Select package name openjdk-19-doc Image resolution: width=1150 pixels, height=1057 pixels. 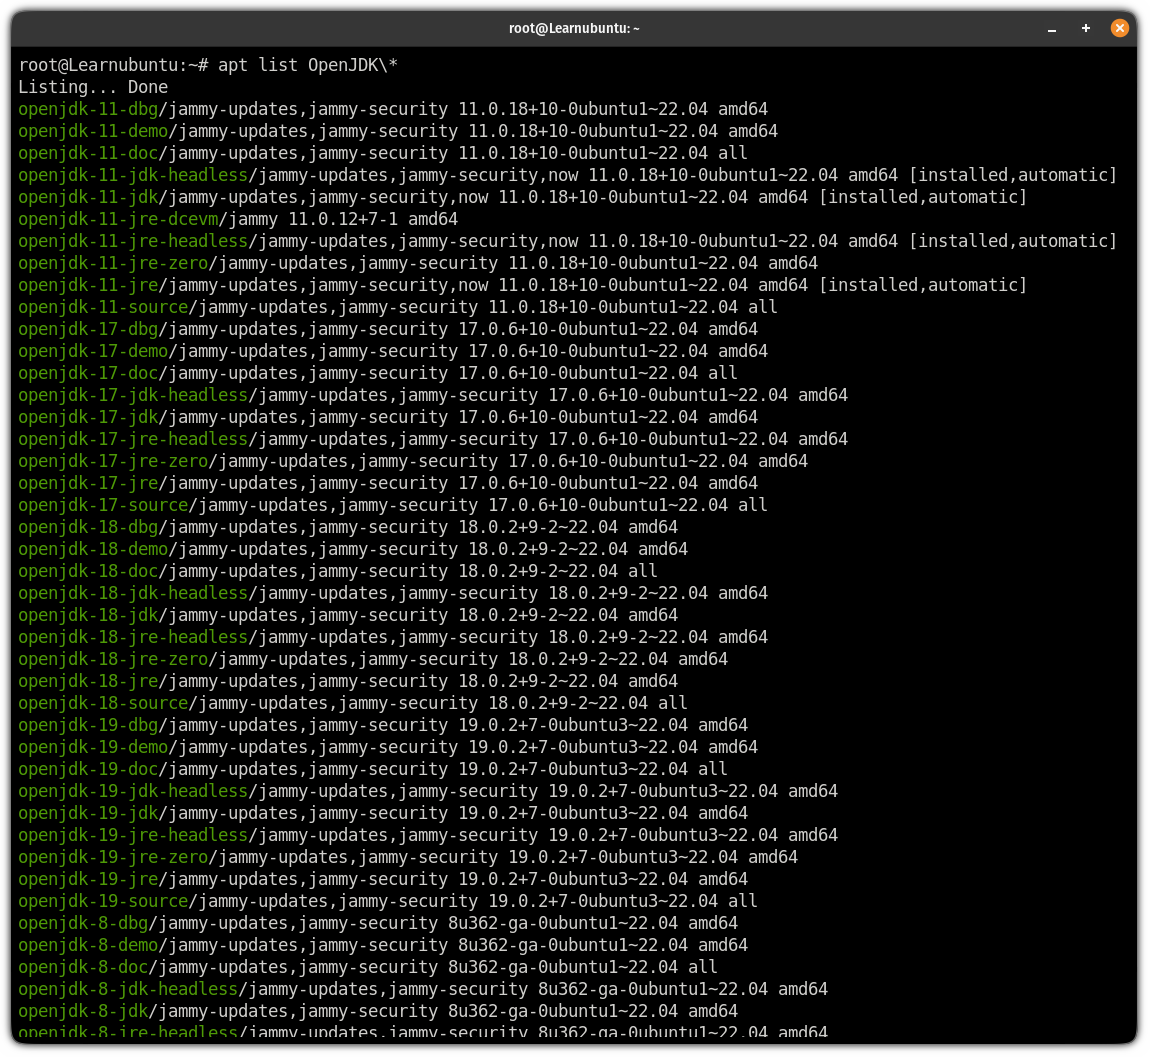[88, 769]
